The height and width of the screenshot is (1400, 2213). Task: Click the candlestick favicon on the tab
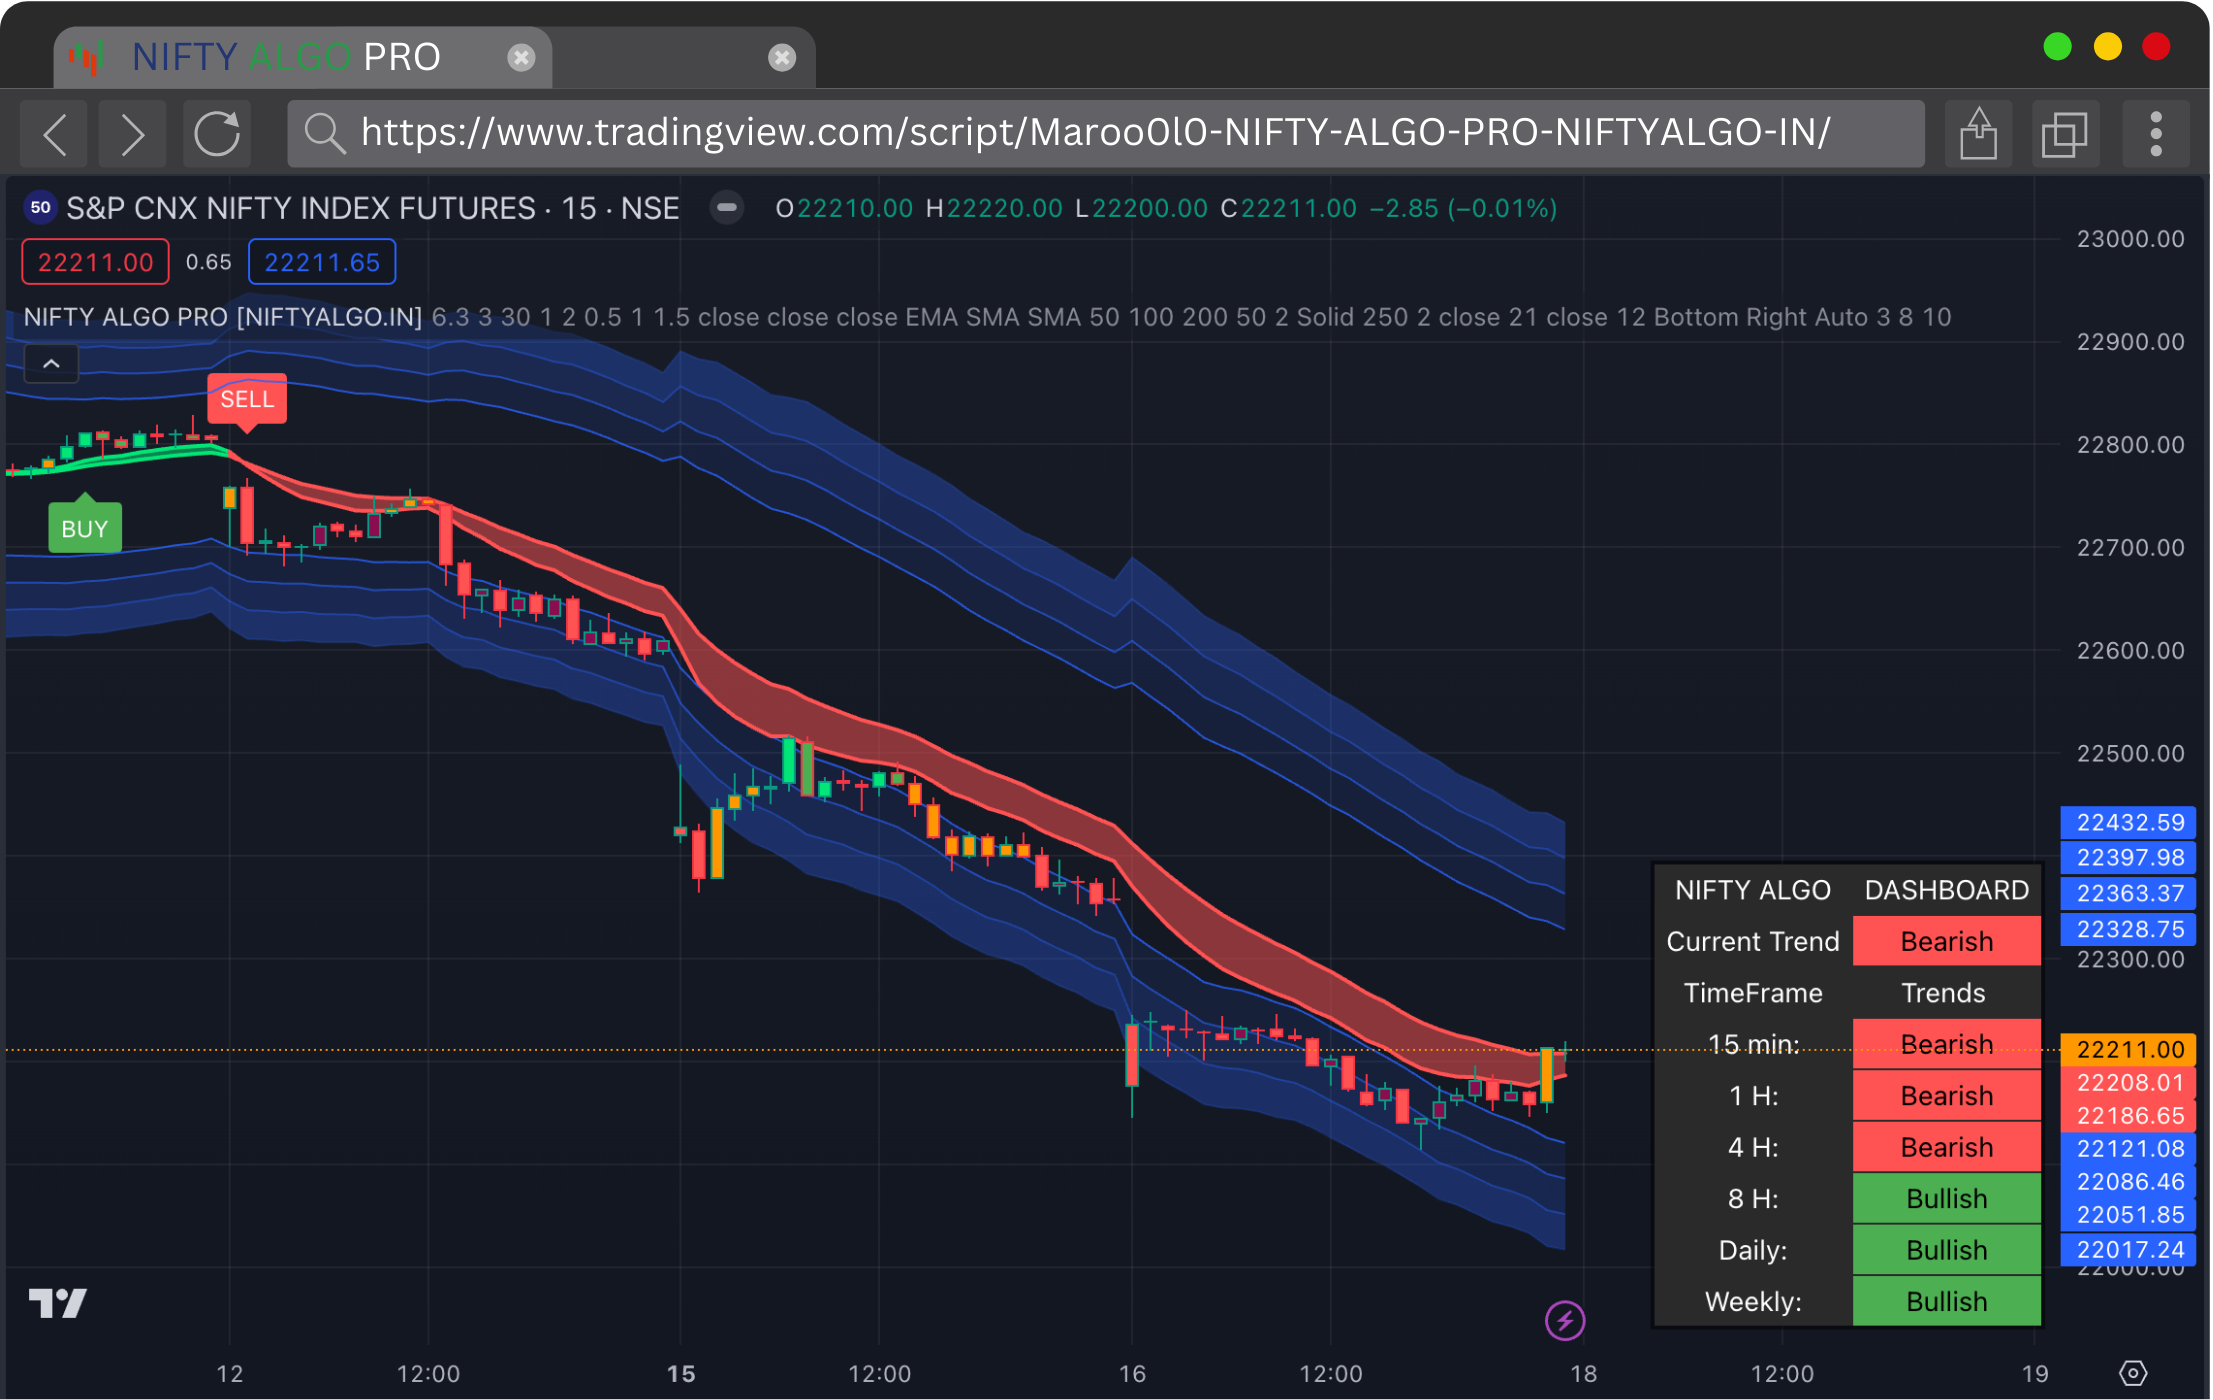click(87, 57)
